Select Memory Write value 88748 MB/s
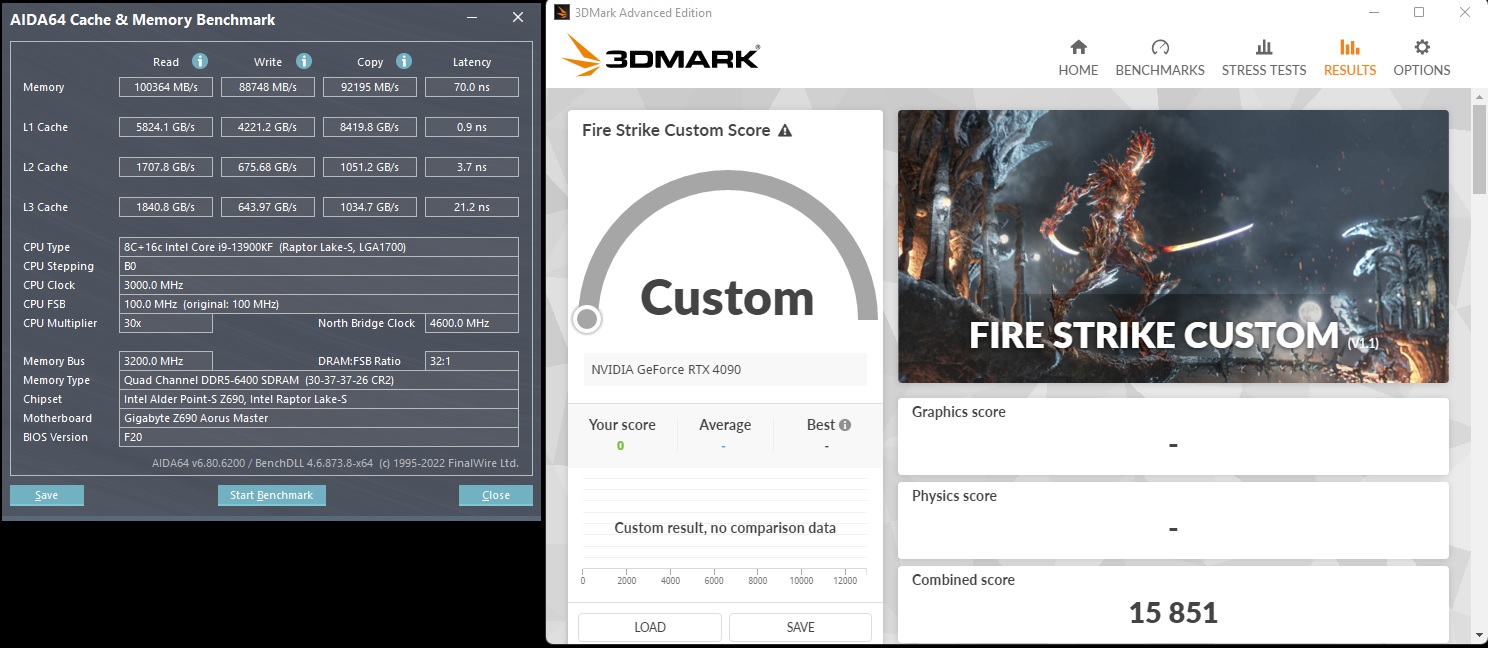 coord(268,87)
